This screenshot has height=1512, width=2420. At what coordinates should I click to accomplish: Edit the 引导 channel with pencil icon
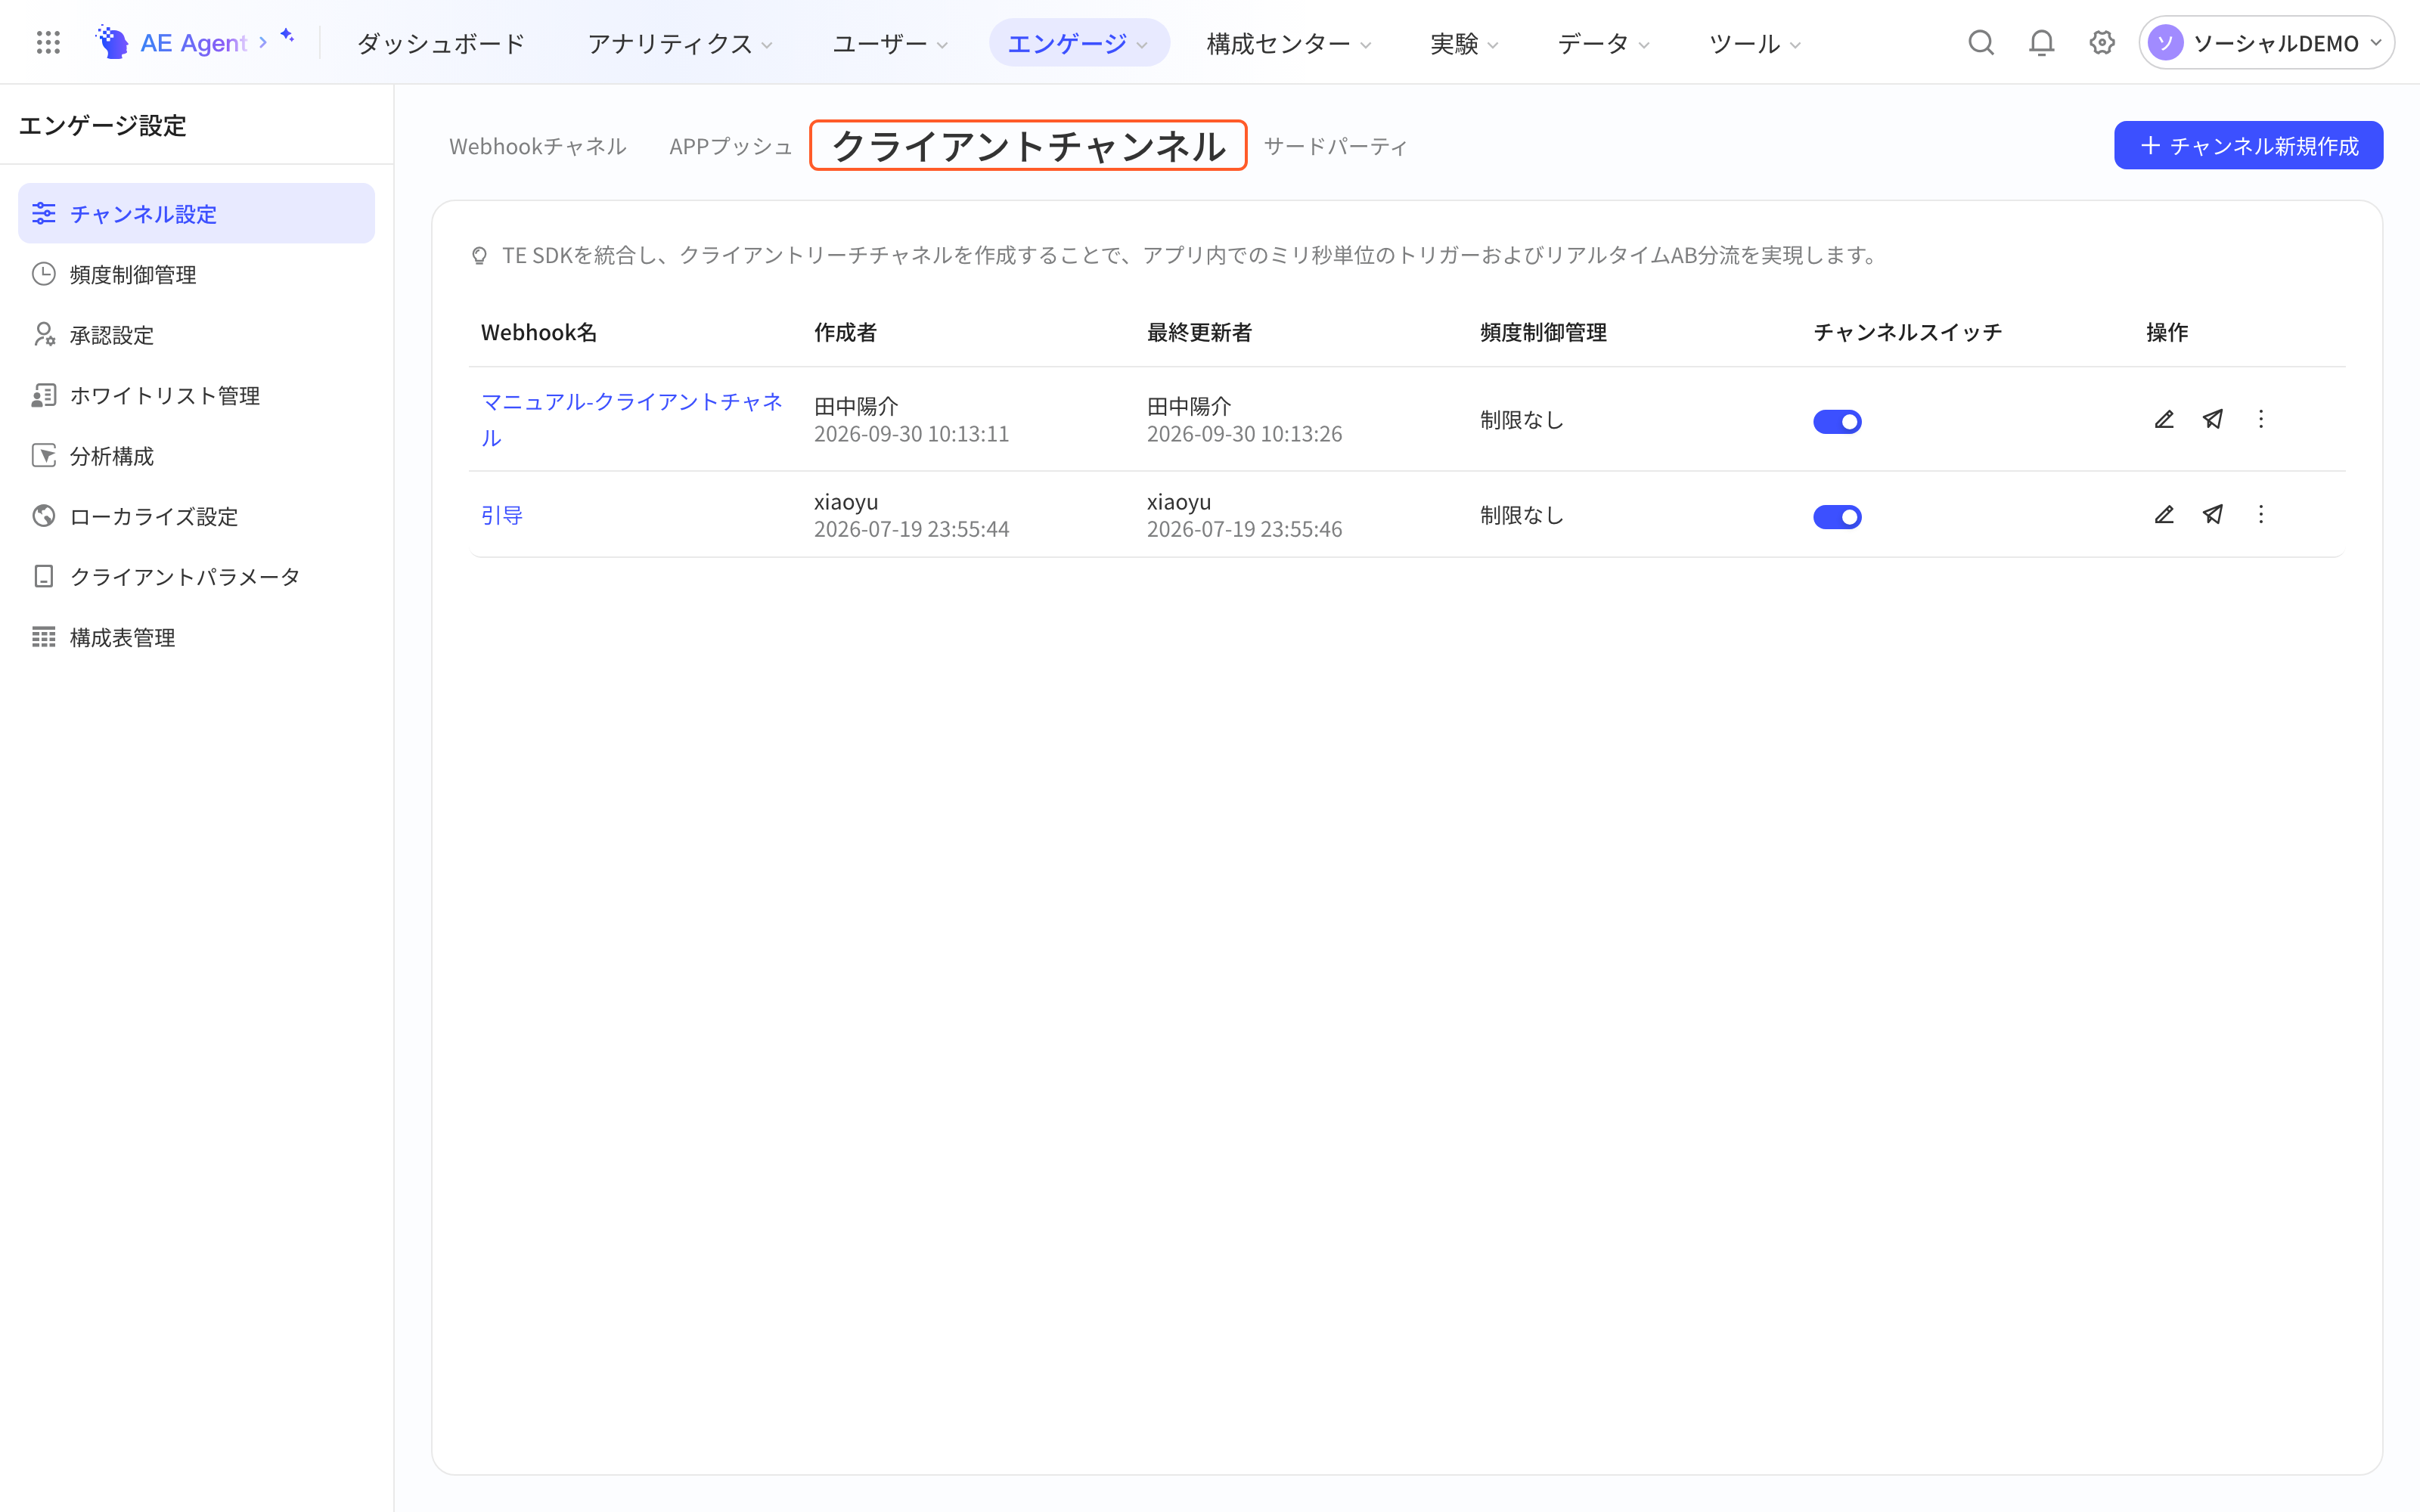click(2164, 514)
